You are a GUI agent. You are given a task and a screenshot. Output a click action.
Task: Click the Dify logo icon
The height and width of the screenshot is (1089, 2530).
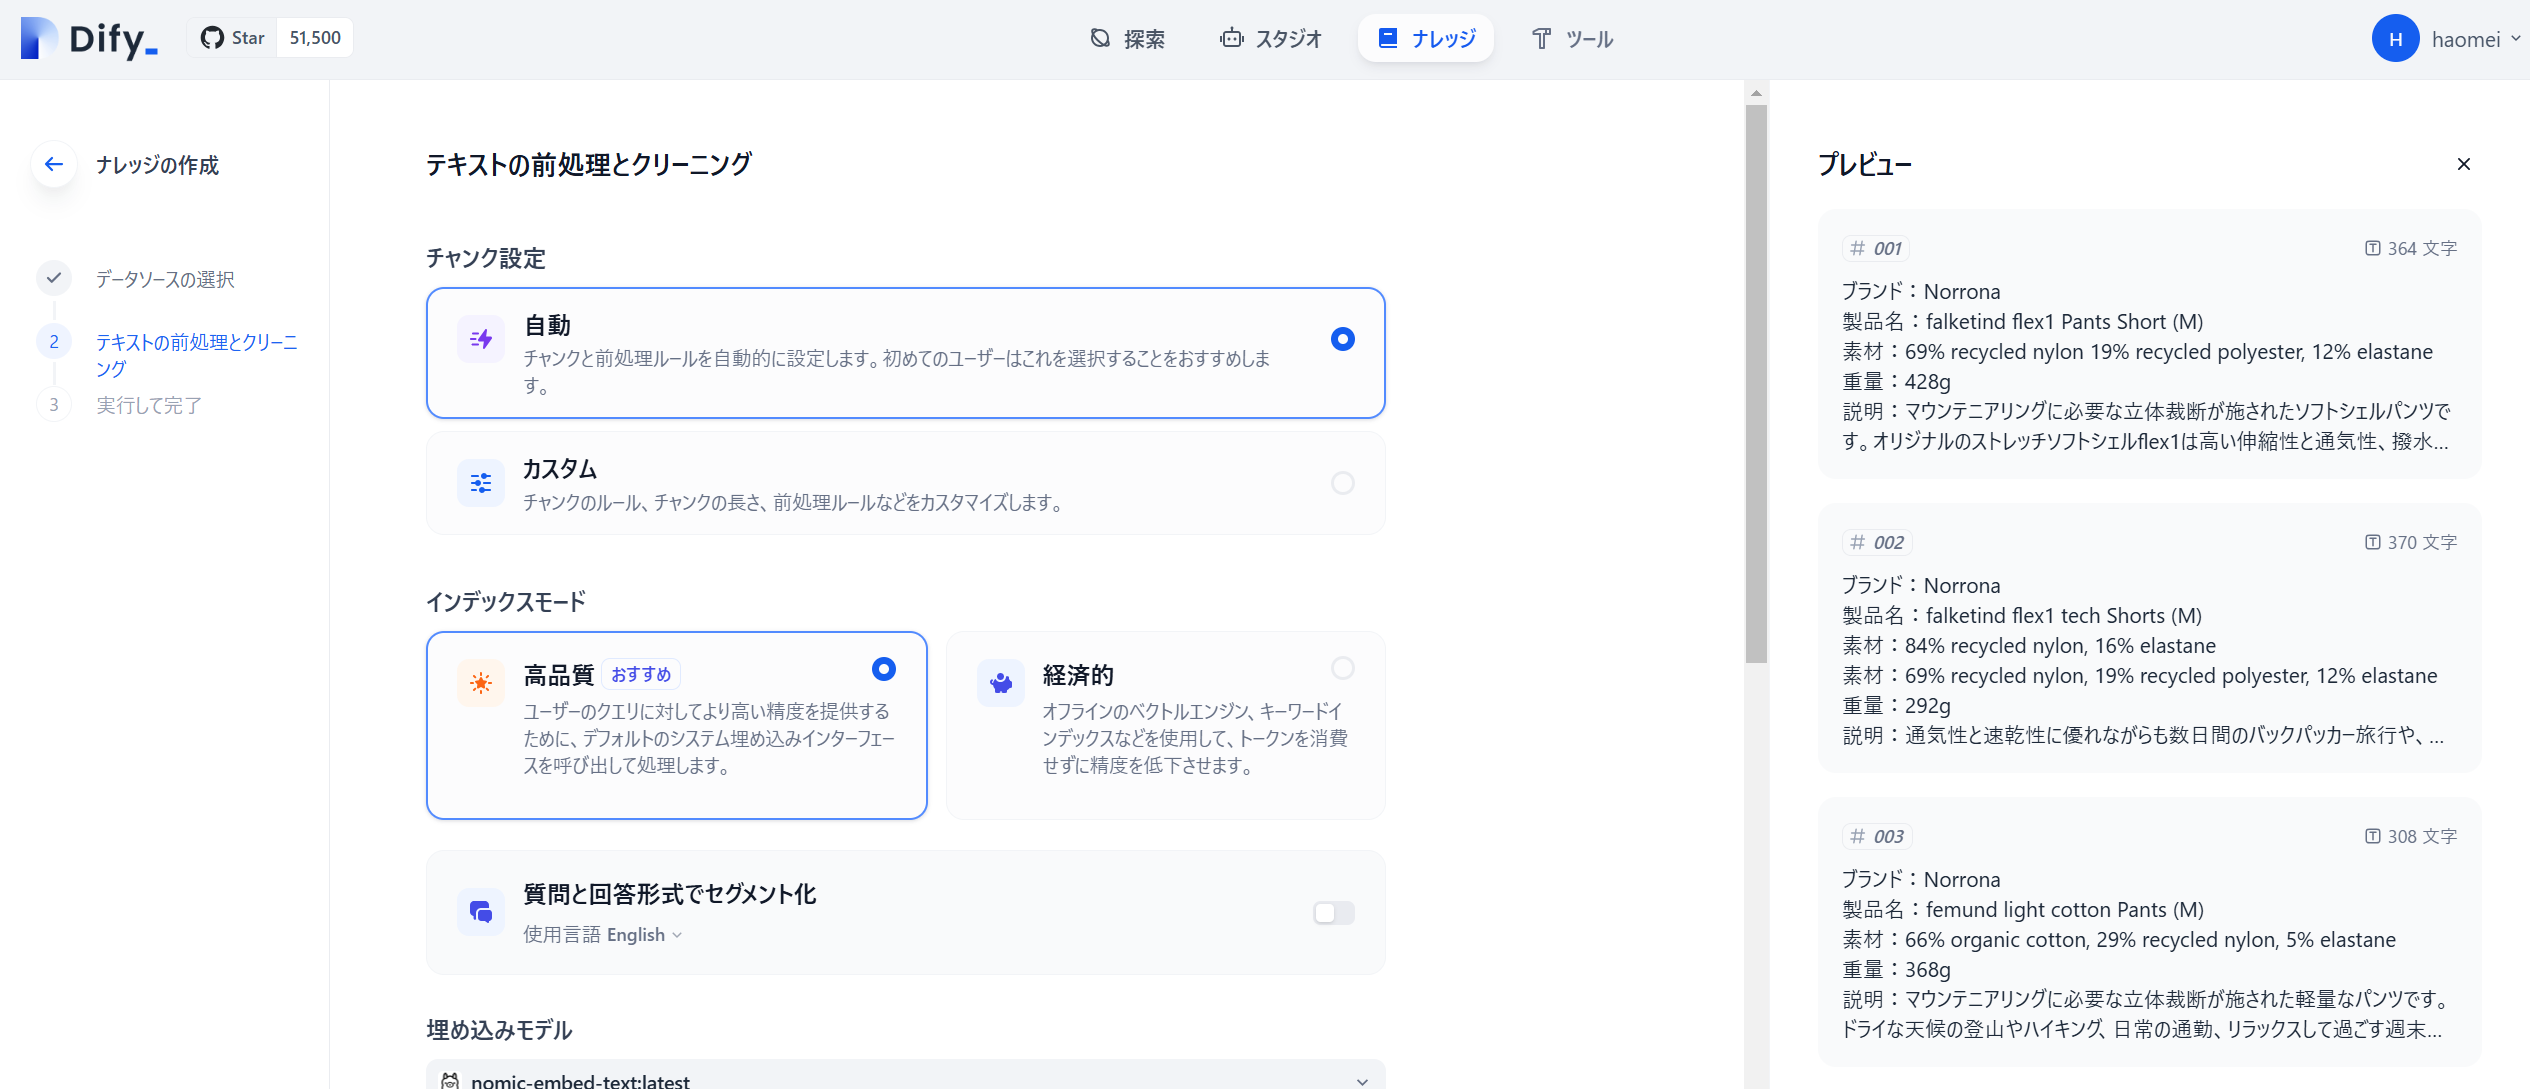click(40, 38)
